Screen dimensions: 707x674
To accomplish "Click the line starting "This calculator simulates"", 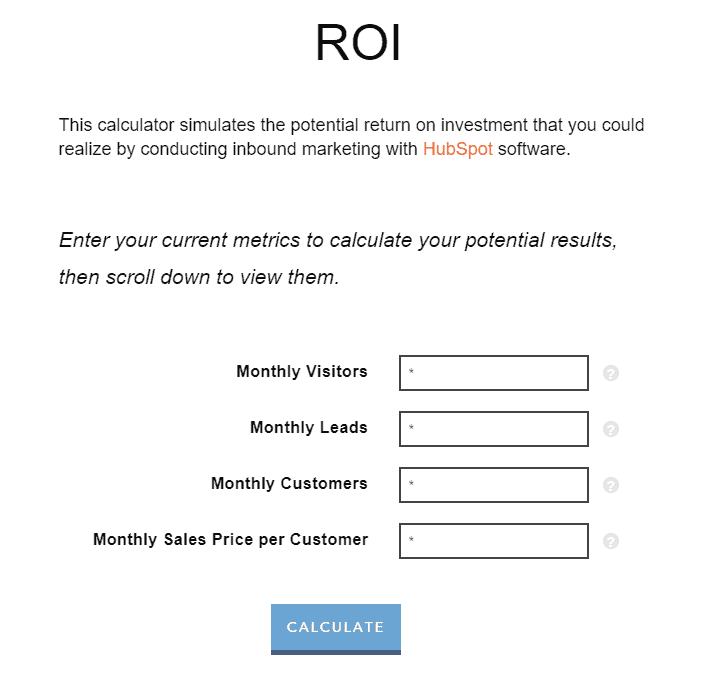I will click(x=351, y=125).
